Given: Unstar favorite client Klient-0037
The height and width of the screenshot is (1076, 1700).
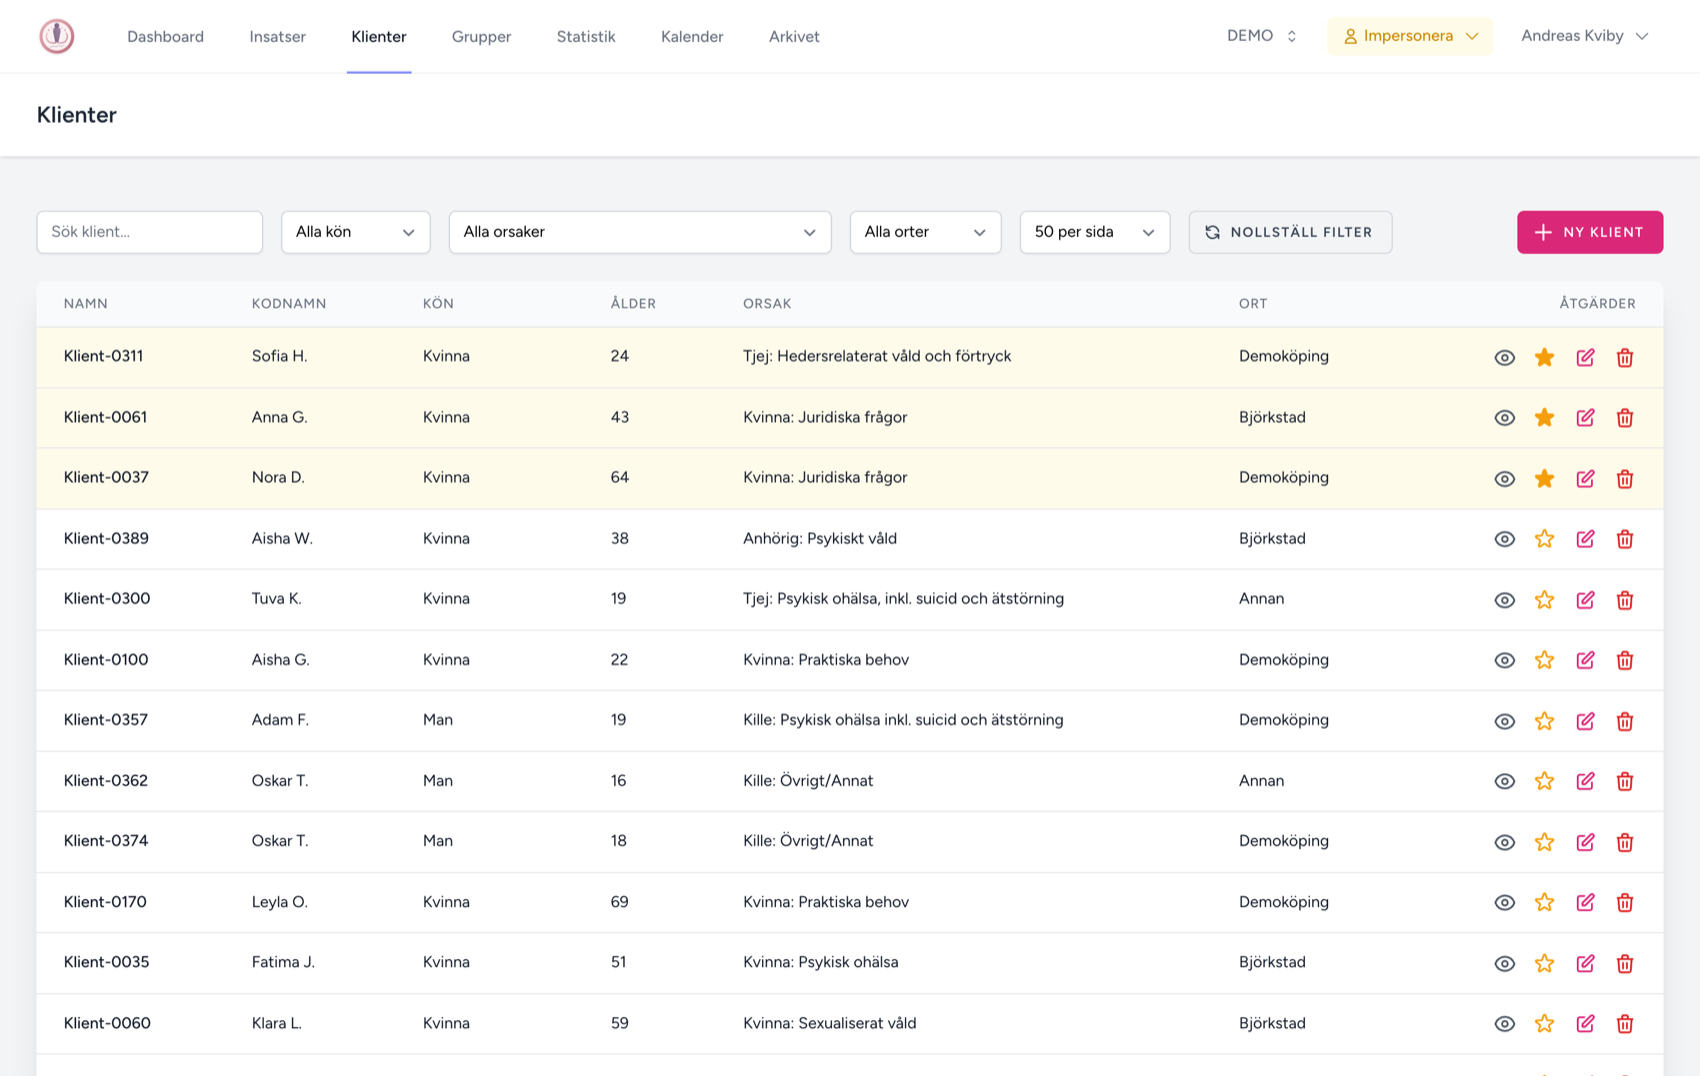Looking at the screenshot, I should [1544, 478].
